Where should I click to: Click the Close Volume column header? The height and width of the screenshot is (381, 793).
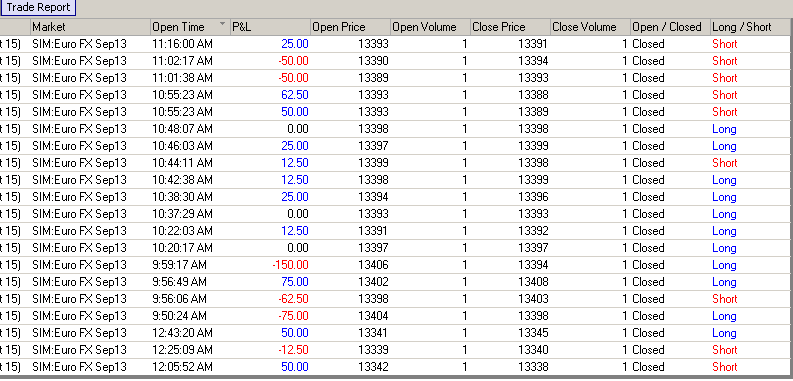590,27
